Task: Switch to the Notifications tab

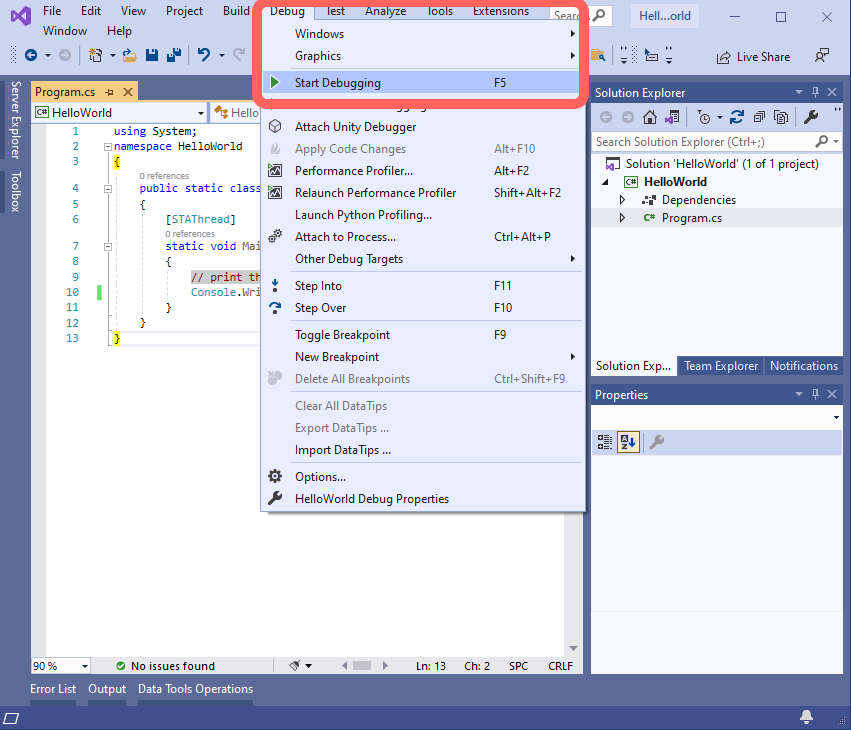Action: point(803,366)
